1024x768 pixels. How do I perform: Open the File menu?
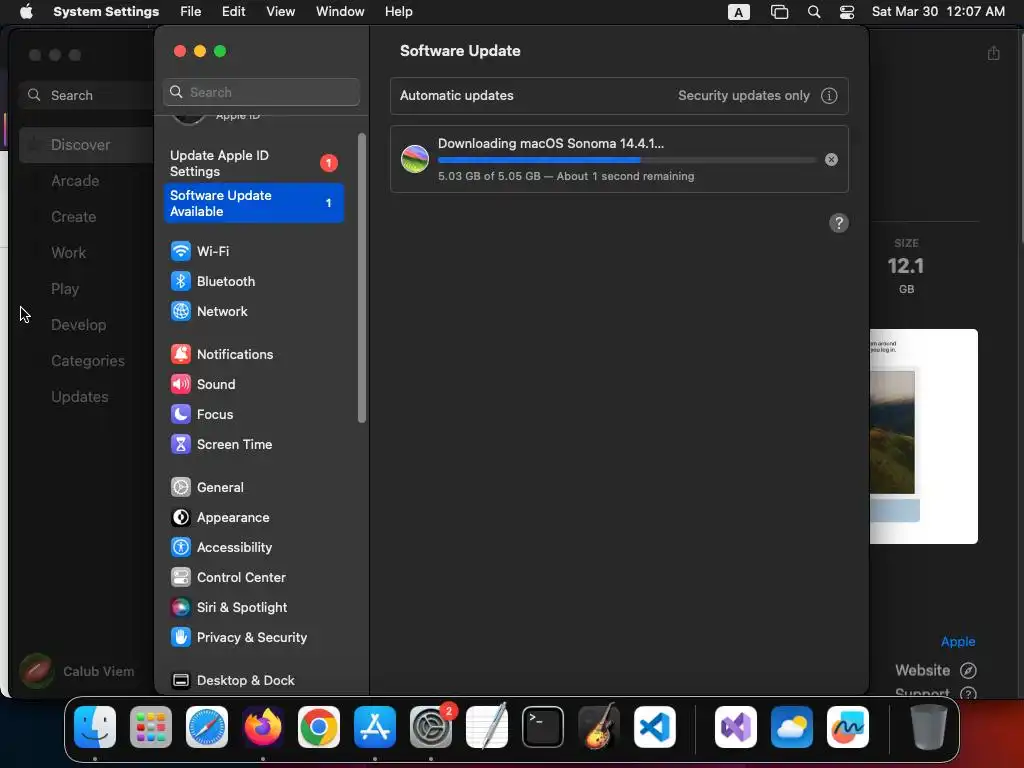point(191,12)
